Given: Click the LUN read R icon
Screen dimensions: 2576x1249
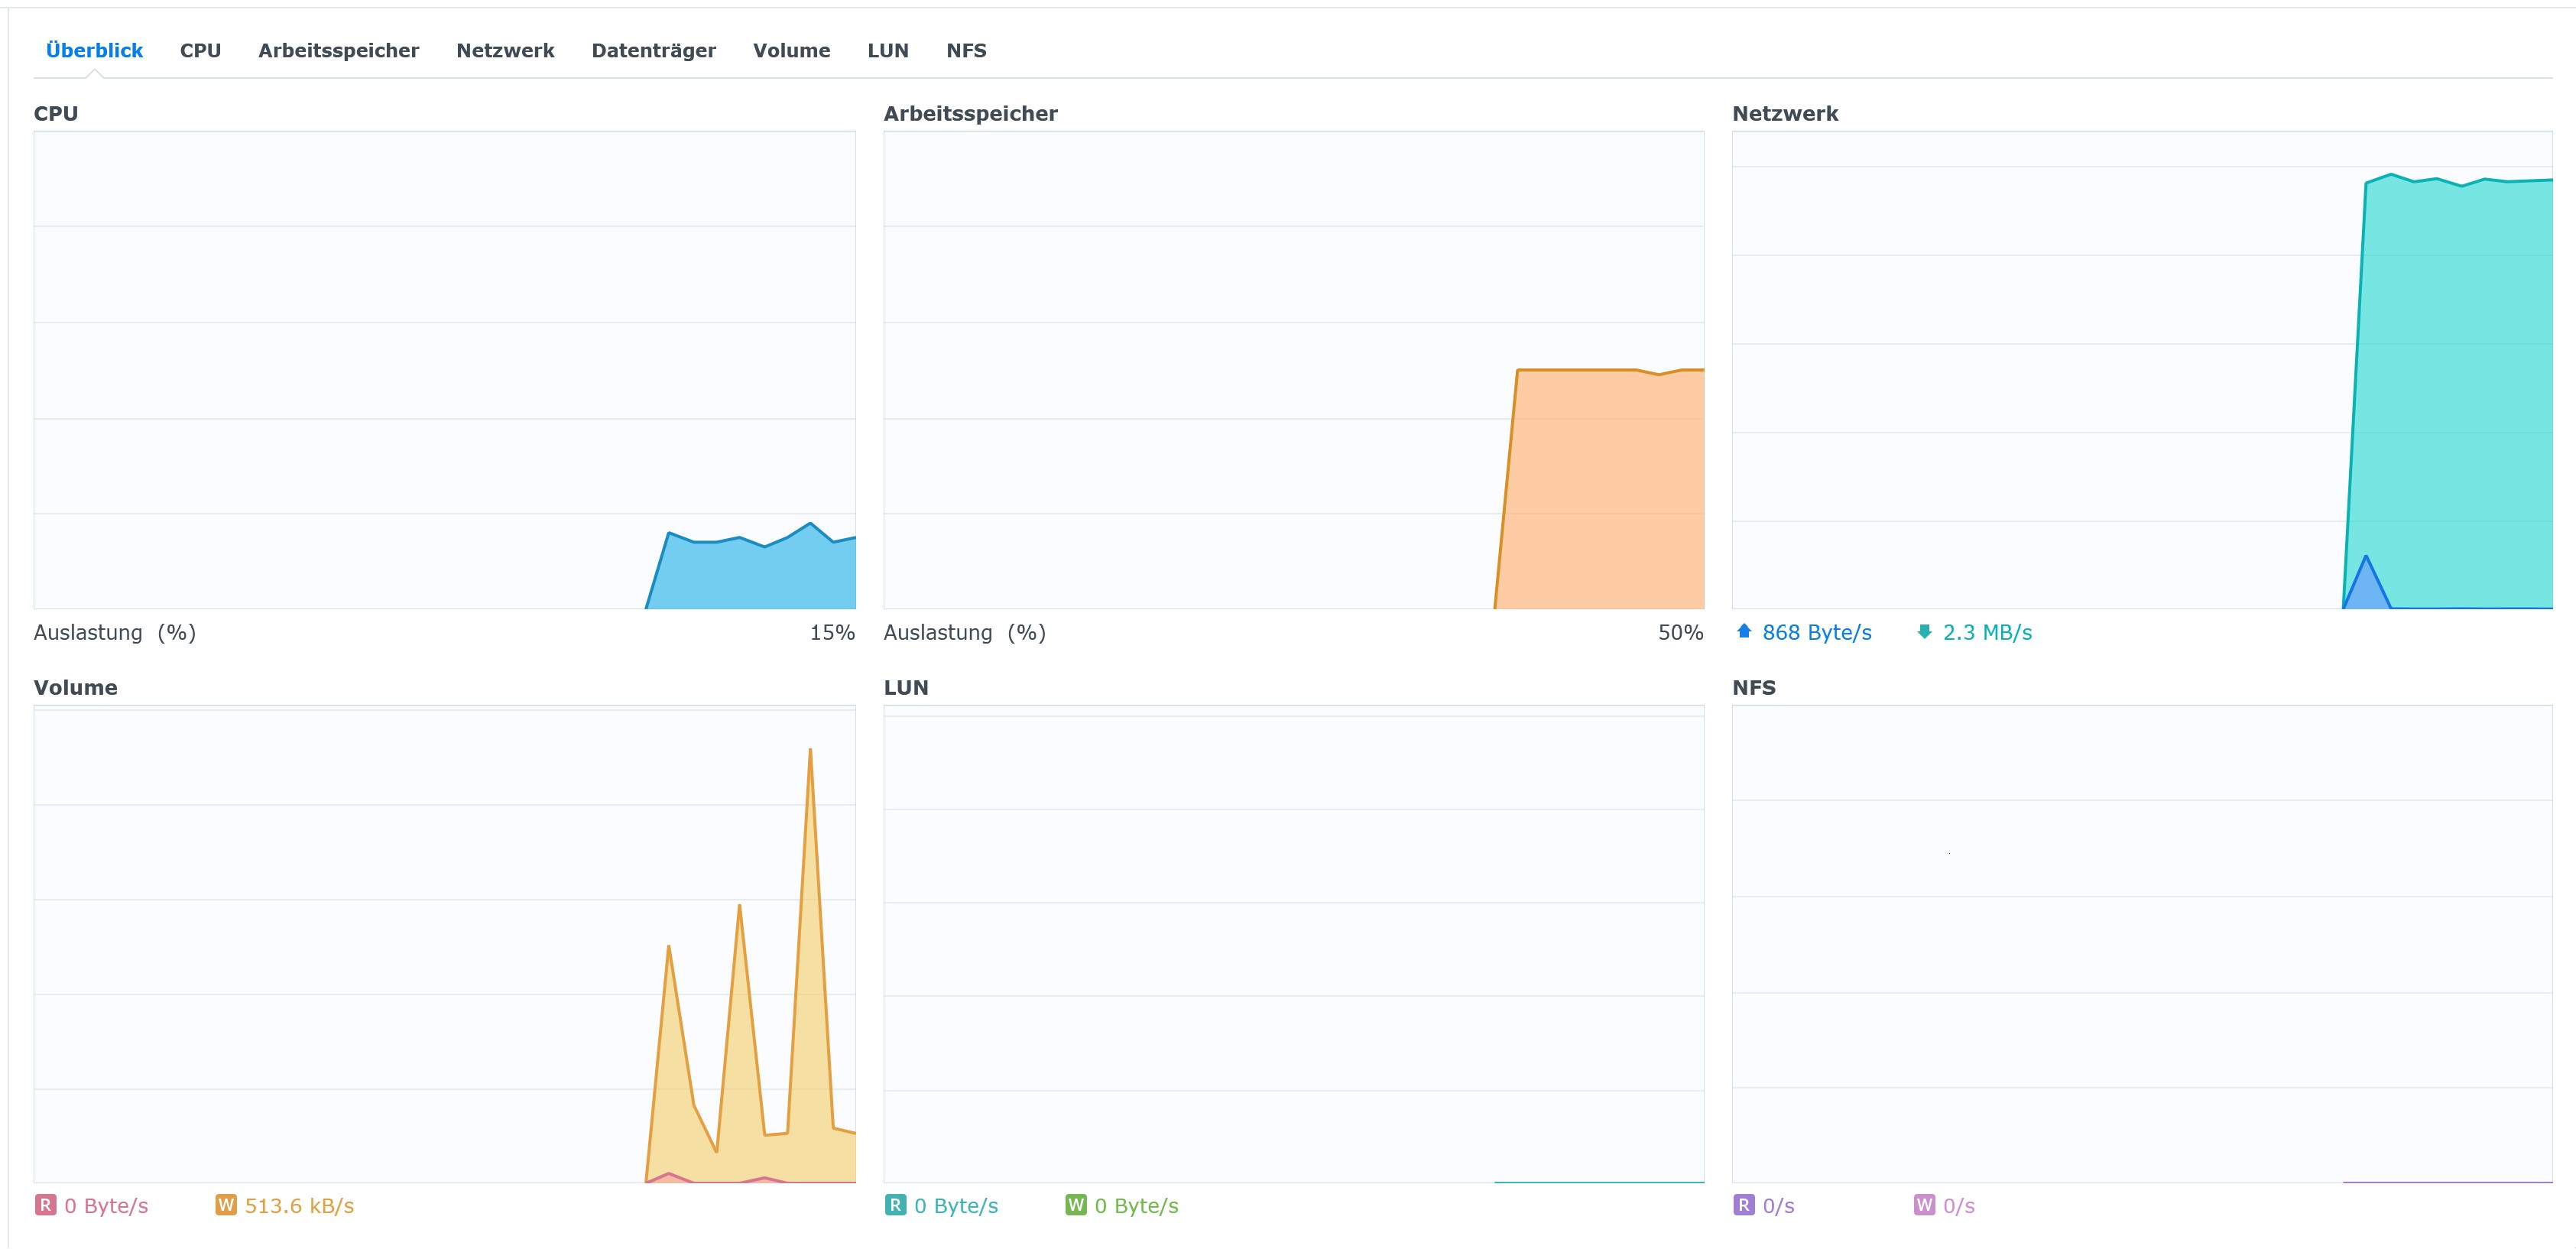Looking at the screenshot, I should pos(895,1205).
